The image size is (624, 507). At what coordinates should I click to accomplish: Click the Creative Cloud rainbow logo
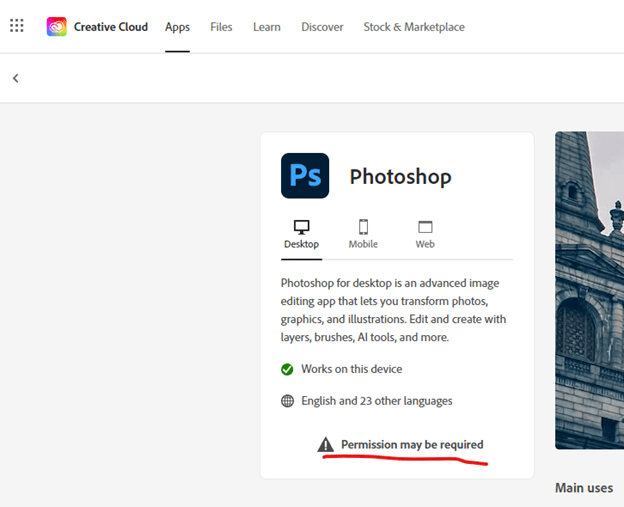pyautogui.click(x=57, y=27)
